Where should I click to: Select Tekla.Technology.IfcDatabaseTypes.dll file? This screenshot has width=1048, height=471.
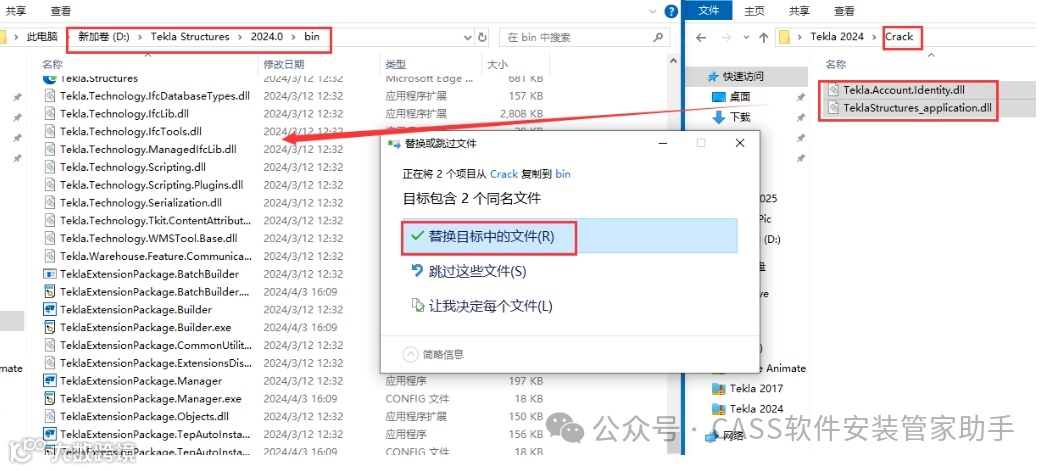pyautogui.click(x=155, y=96)
